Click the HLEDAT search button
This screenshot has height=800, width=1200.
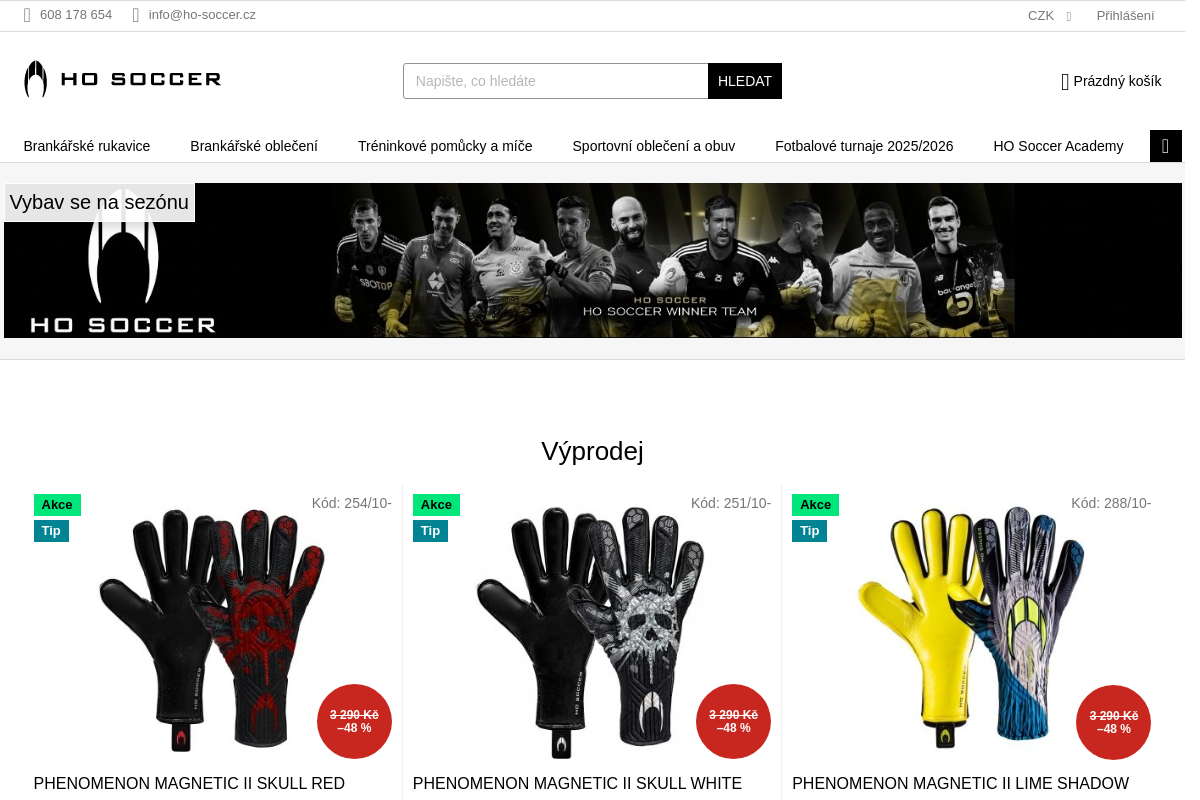(x=745, y=81)
